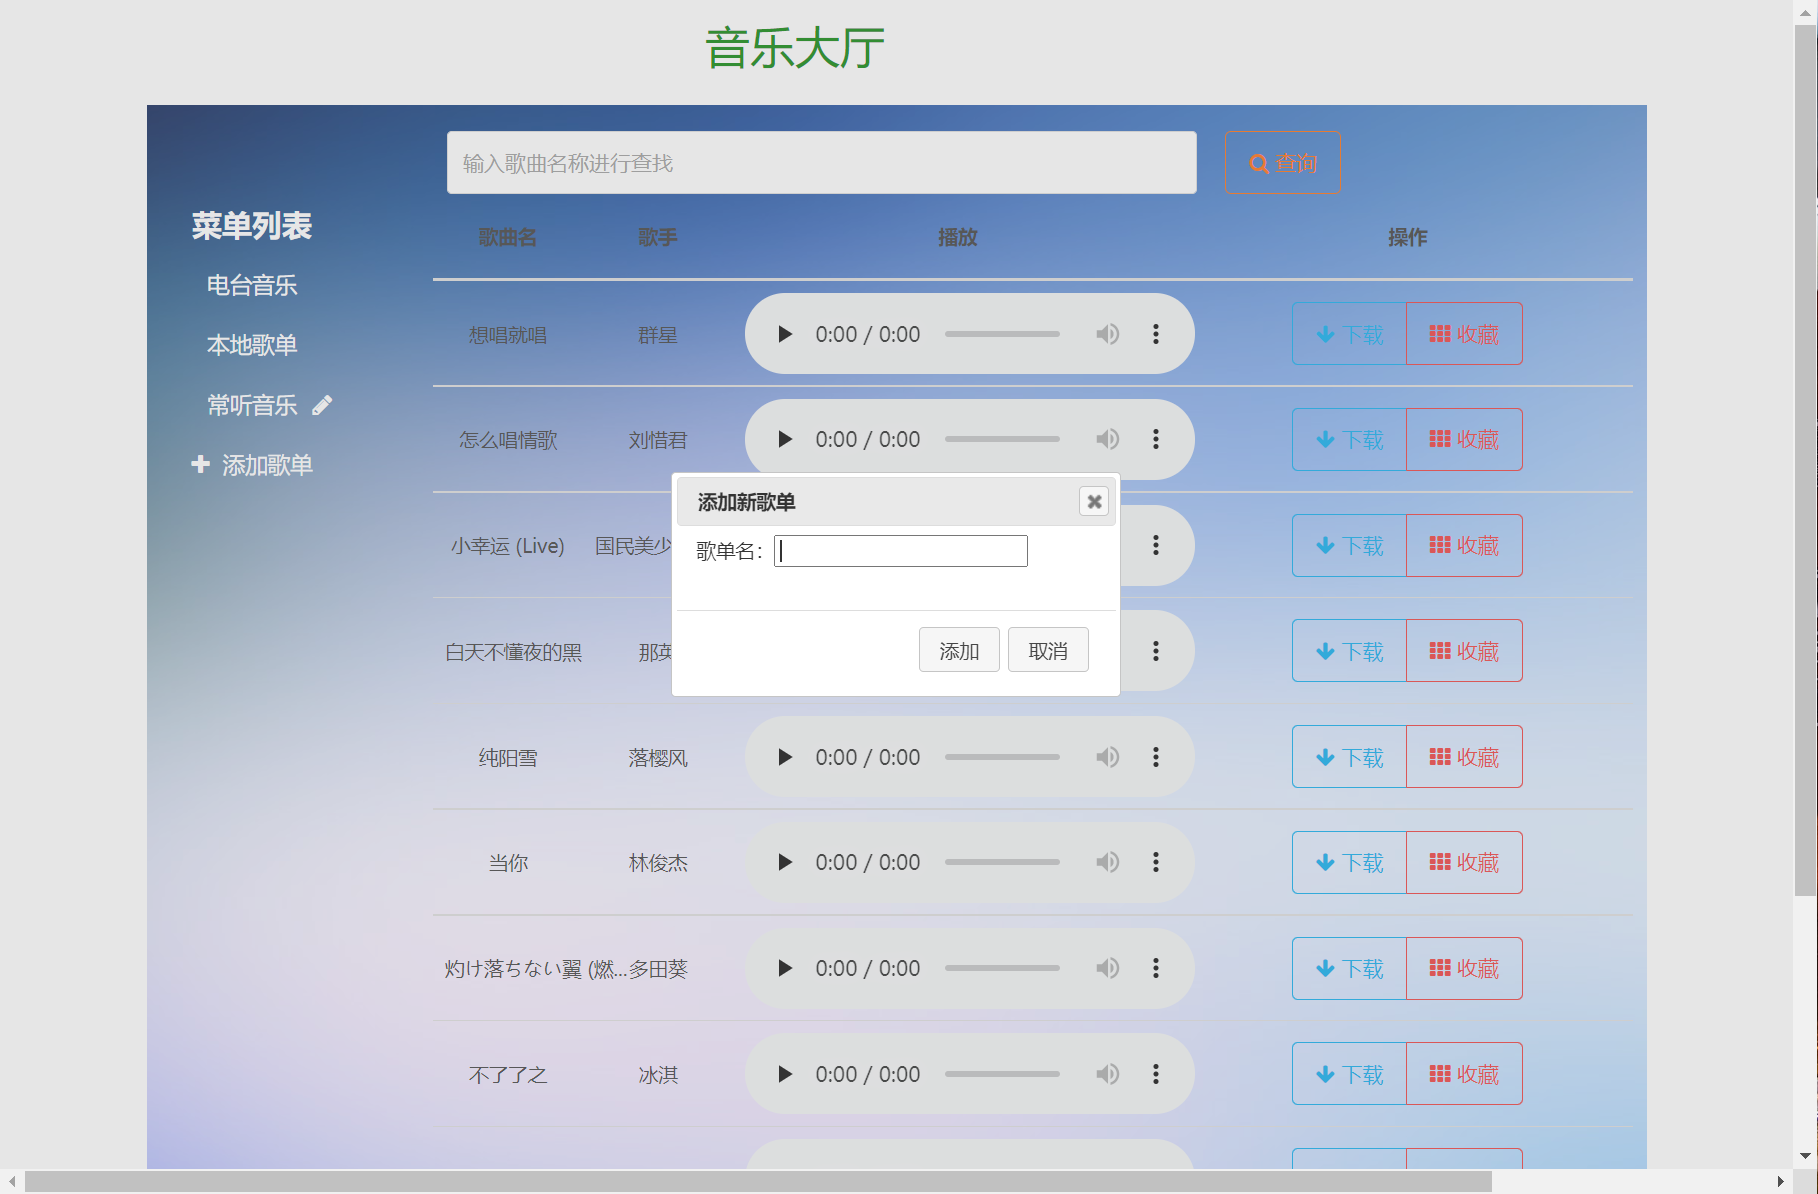The height and width of the screenshot is (1194, 1818).
Task: Play the track by 多田葵
Action: pos(785,968)
